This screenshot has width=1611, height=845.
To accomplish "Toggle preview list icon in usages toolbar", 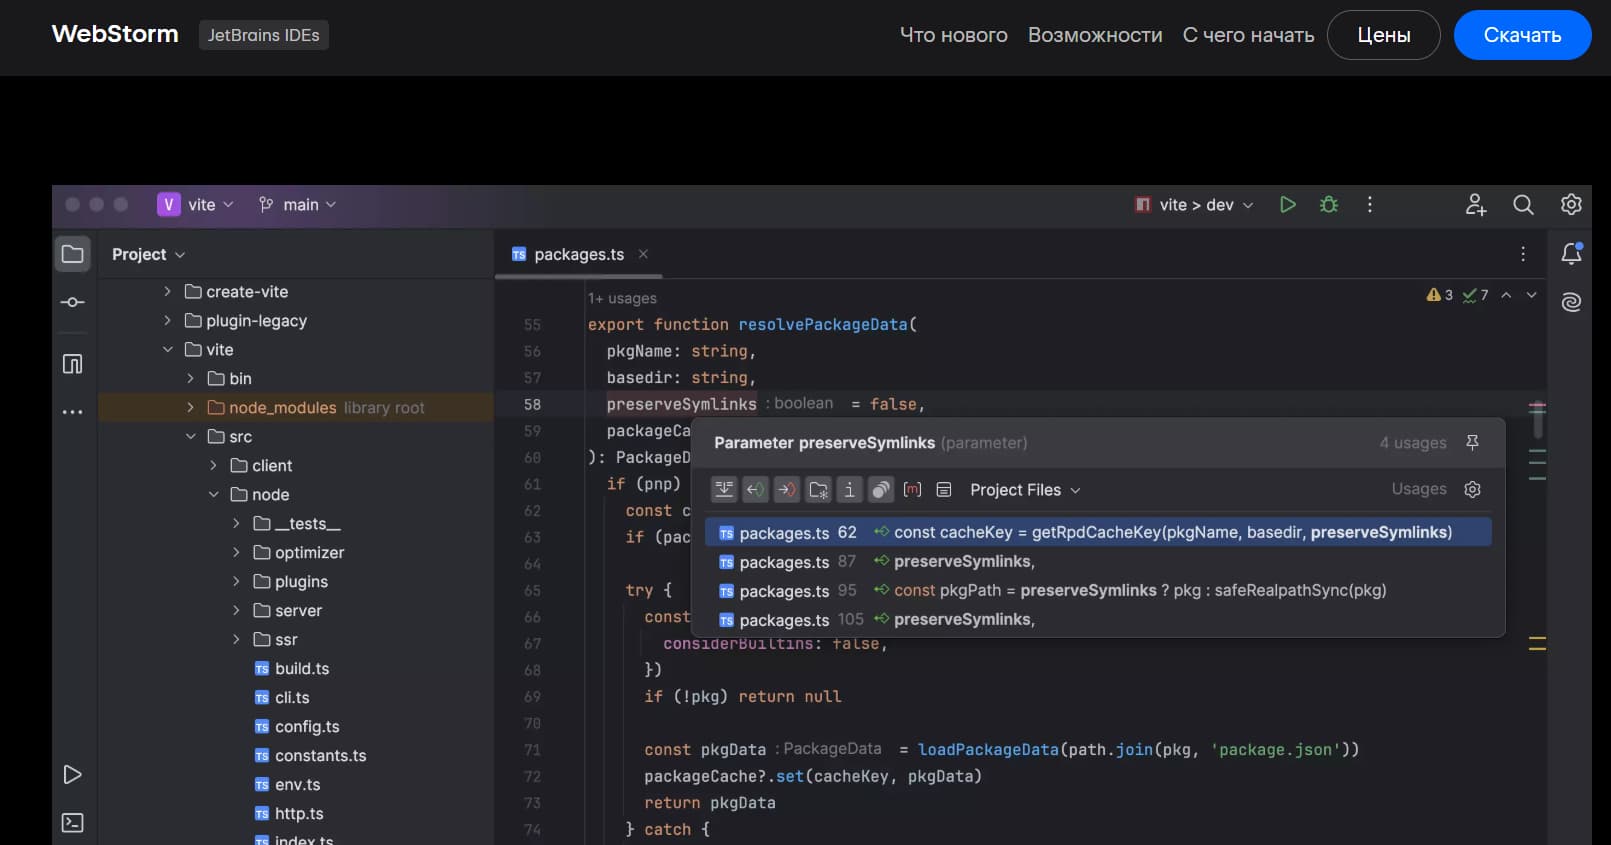I will click(x=943, y=489).
